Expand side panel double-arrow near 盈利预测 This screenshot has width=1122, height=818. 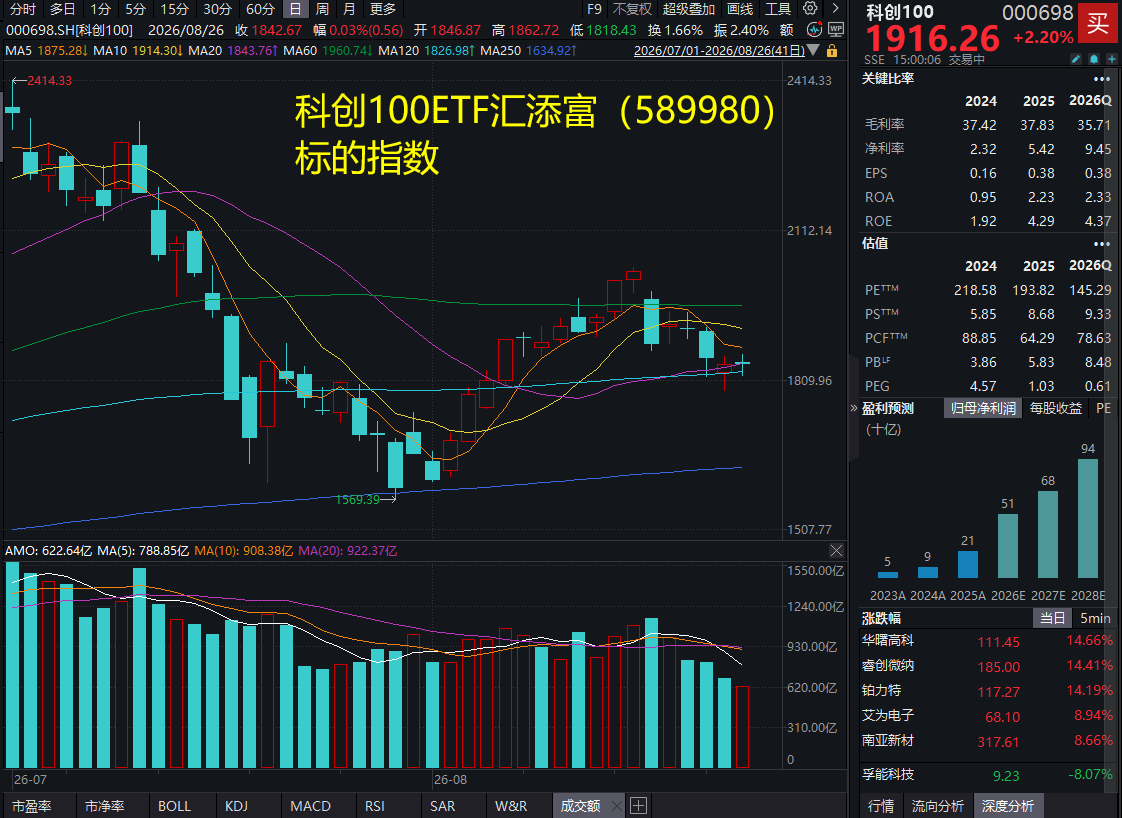tap(854, 409)
